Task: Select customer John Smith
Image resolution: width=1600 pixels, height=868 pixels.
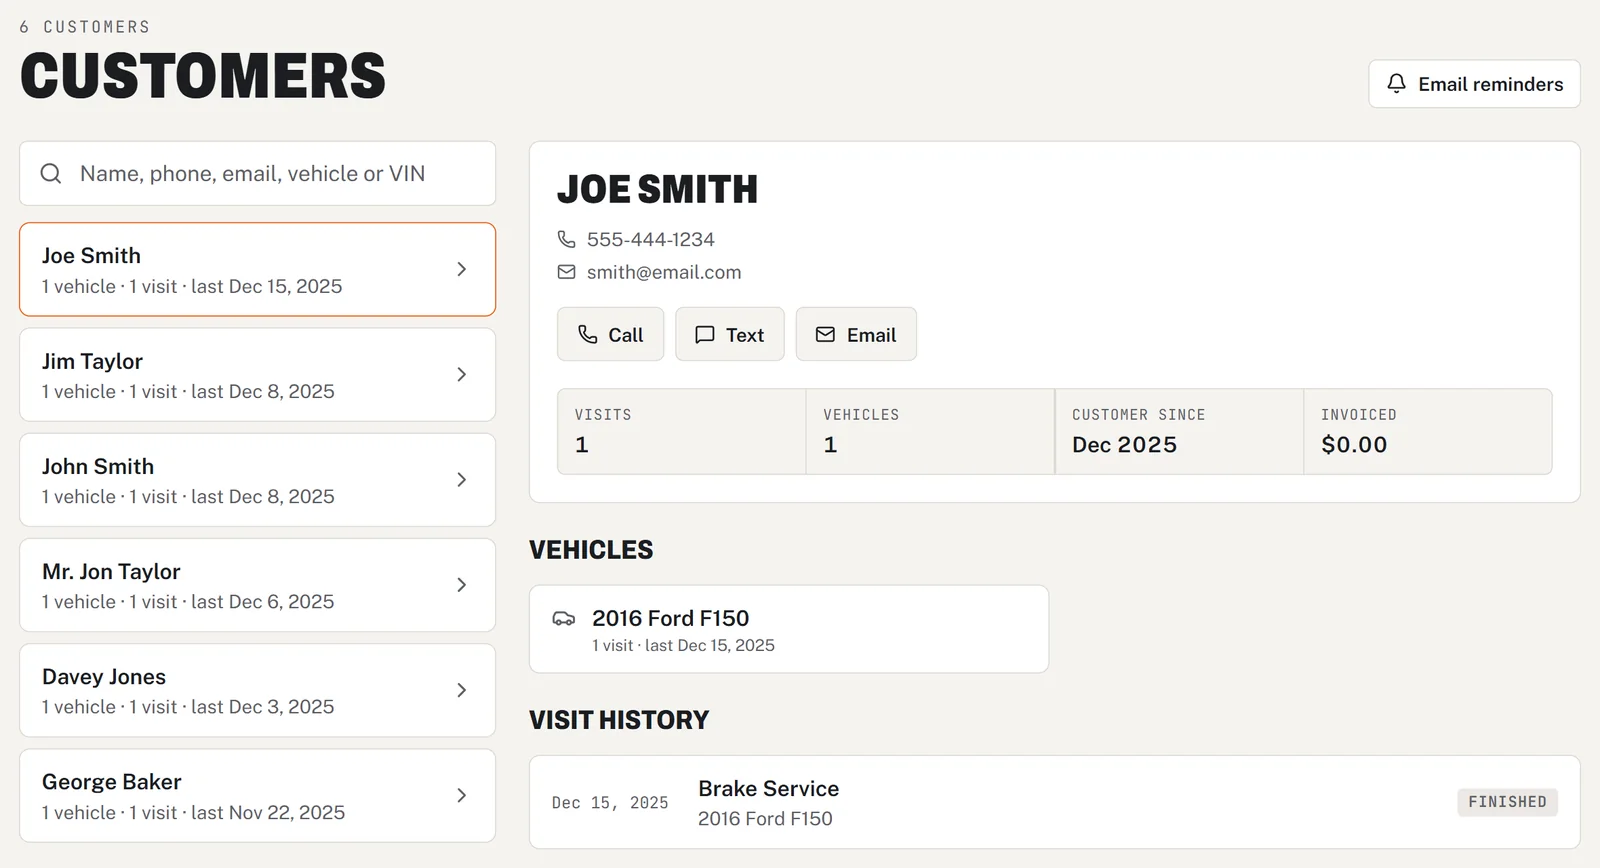Action: point(257,479)
